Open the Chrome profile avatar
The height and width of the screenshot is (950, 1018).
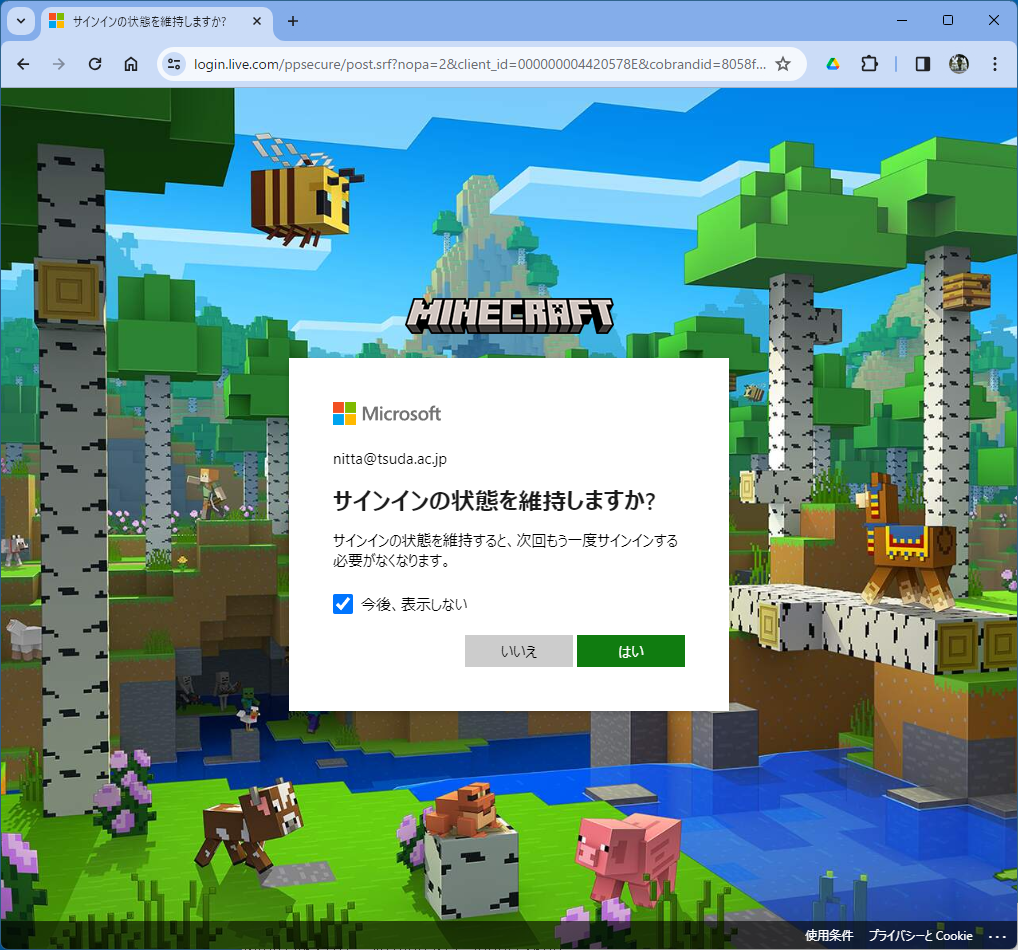[x=958, y=64]
